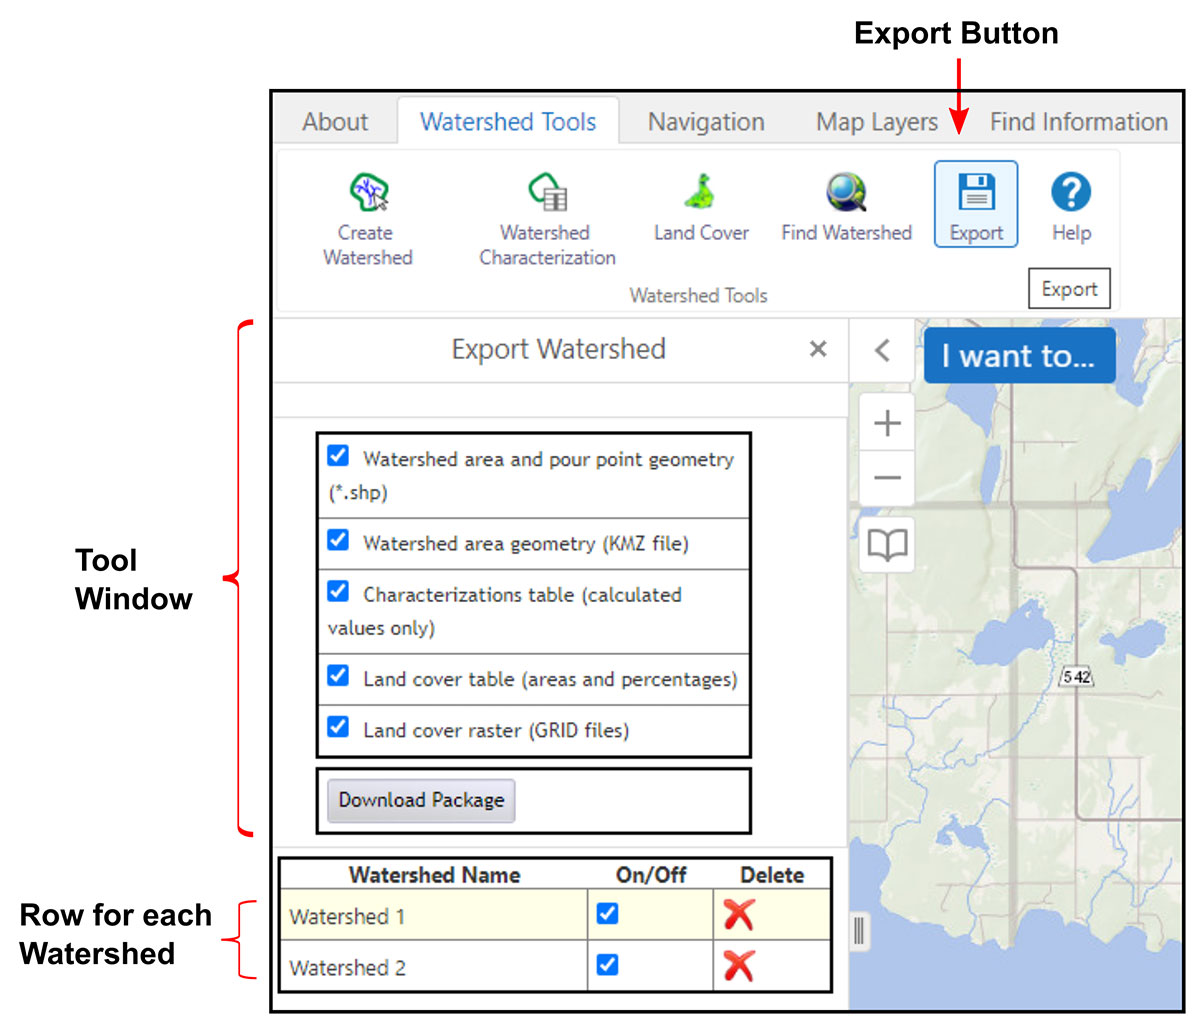Switch to the Map Layers tab

coord(875,121)
